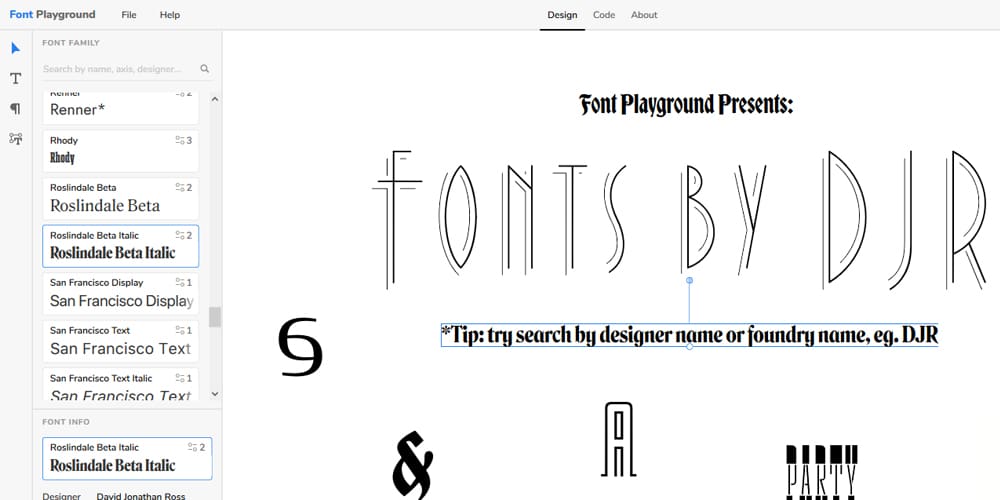Select the San Francisco Text font card
Screen dimensions: 1000x500
121,341
